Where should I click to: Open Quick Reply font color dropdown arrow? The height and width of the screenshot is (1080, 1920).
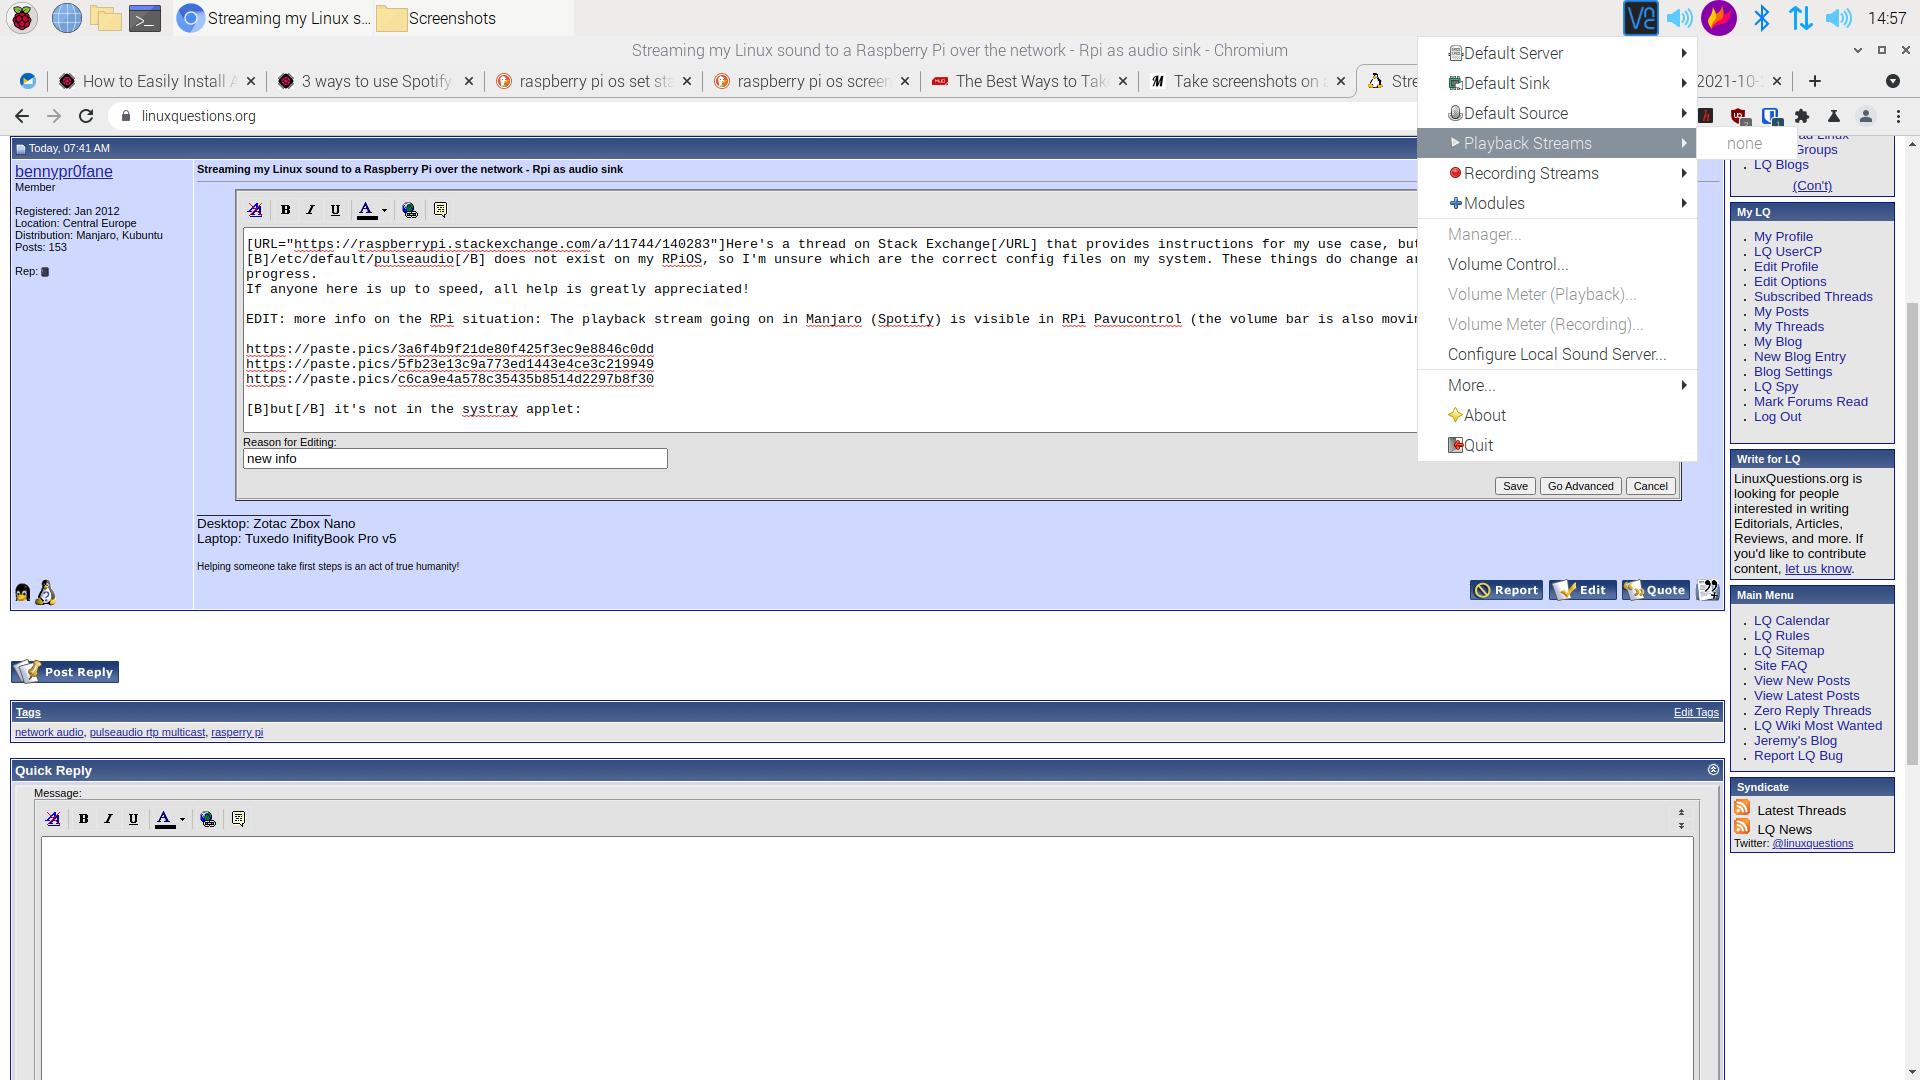[183, 819]
